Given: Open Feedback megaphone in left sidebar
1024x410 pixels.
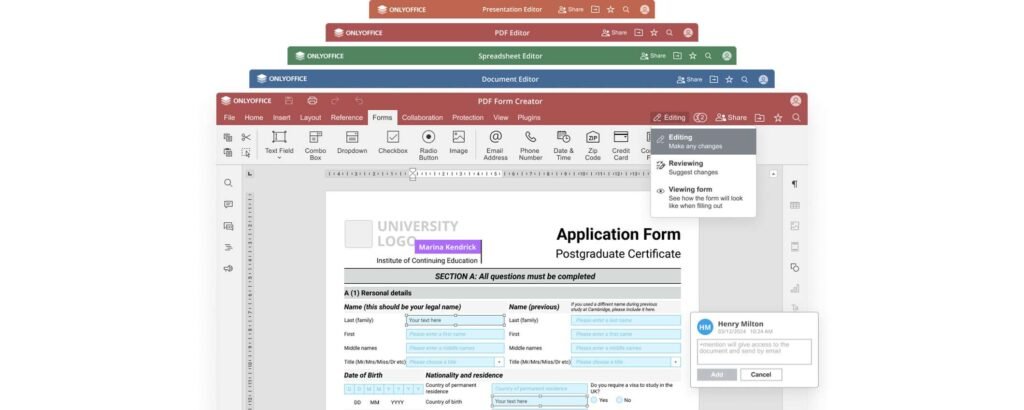Looking at the screenshot, I should [x=228, y=268].
